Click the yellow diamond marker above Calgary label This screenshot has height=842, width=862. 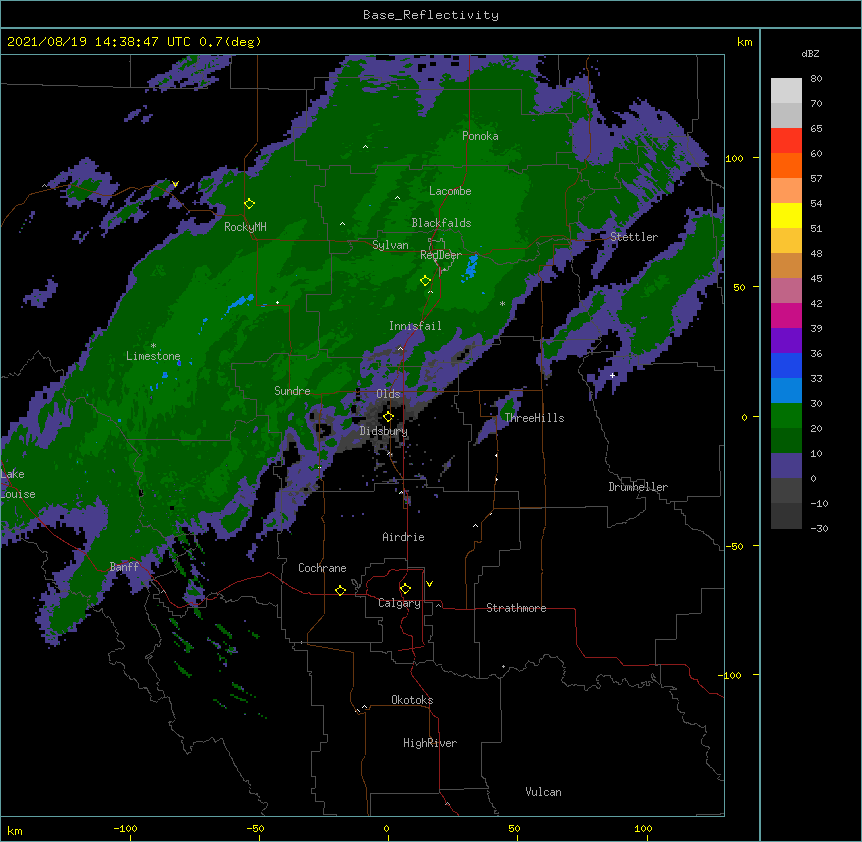click(405, 589)
